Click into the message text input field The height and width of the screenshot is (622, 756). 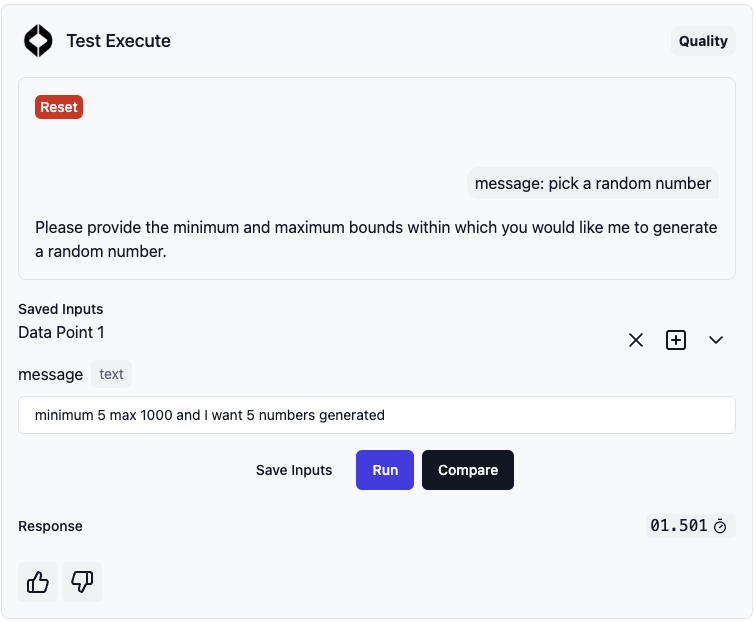(377, 415)
